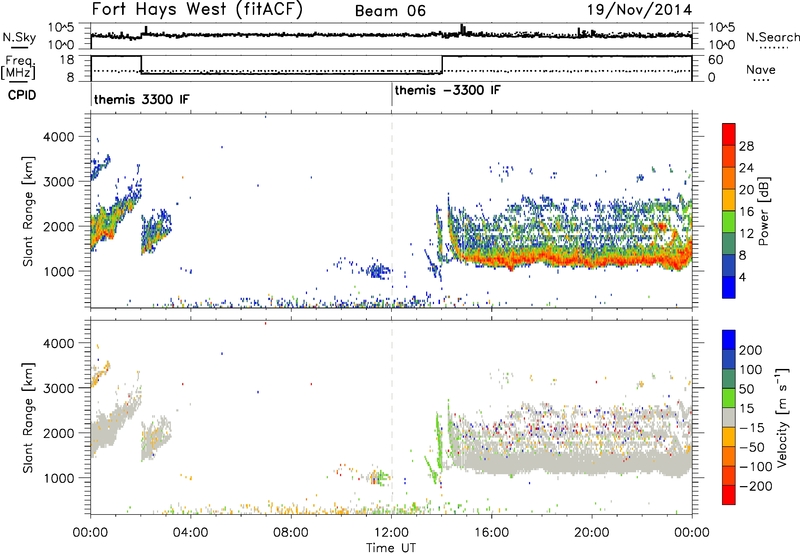Click the '60' Nave axis tick
The height and width of the screenshot is (554, 800).
pos(716,60)
